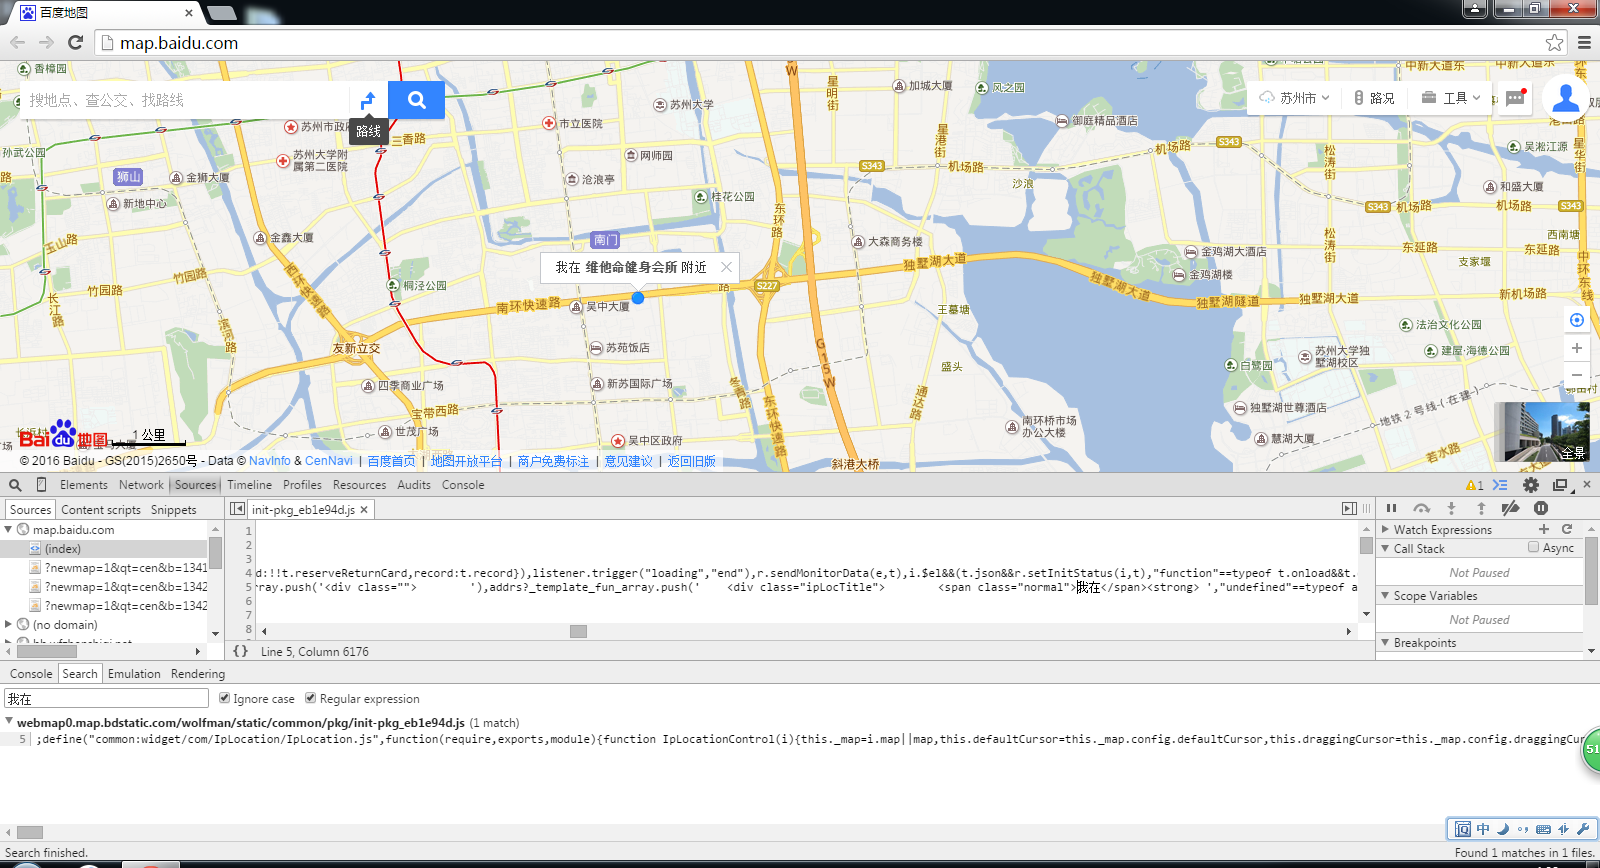Click the DevTools search query field
The width and height of the screenshot is (1600, 868).
tap(106, 699)
